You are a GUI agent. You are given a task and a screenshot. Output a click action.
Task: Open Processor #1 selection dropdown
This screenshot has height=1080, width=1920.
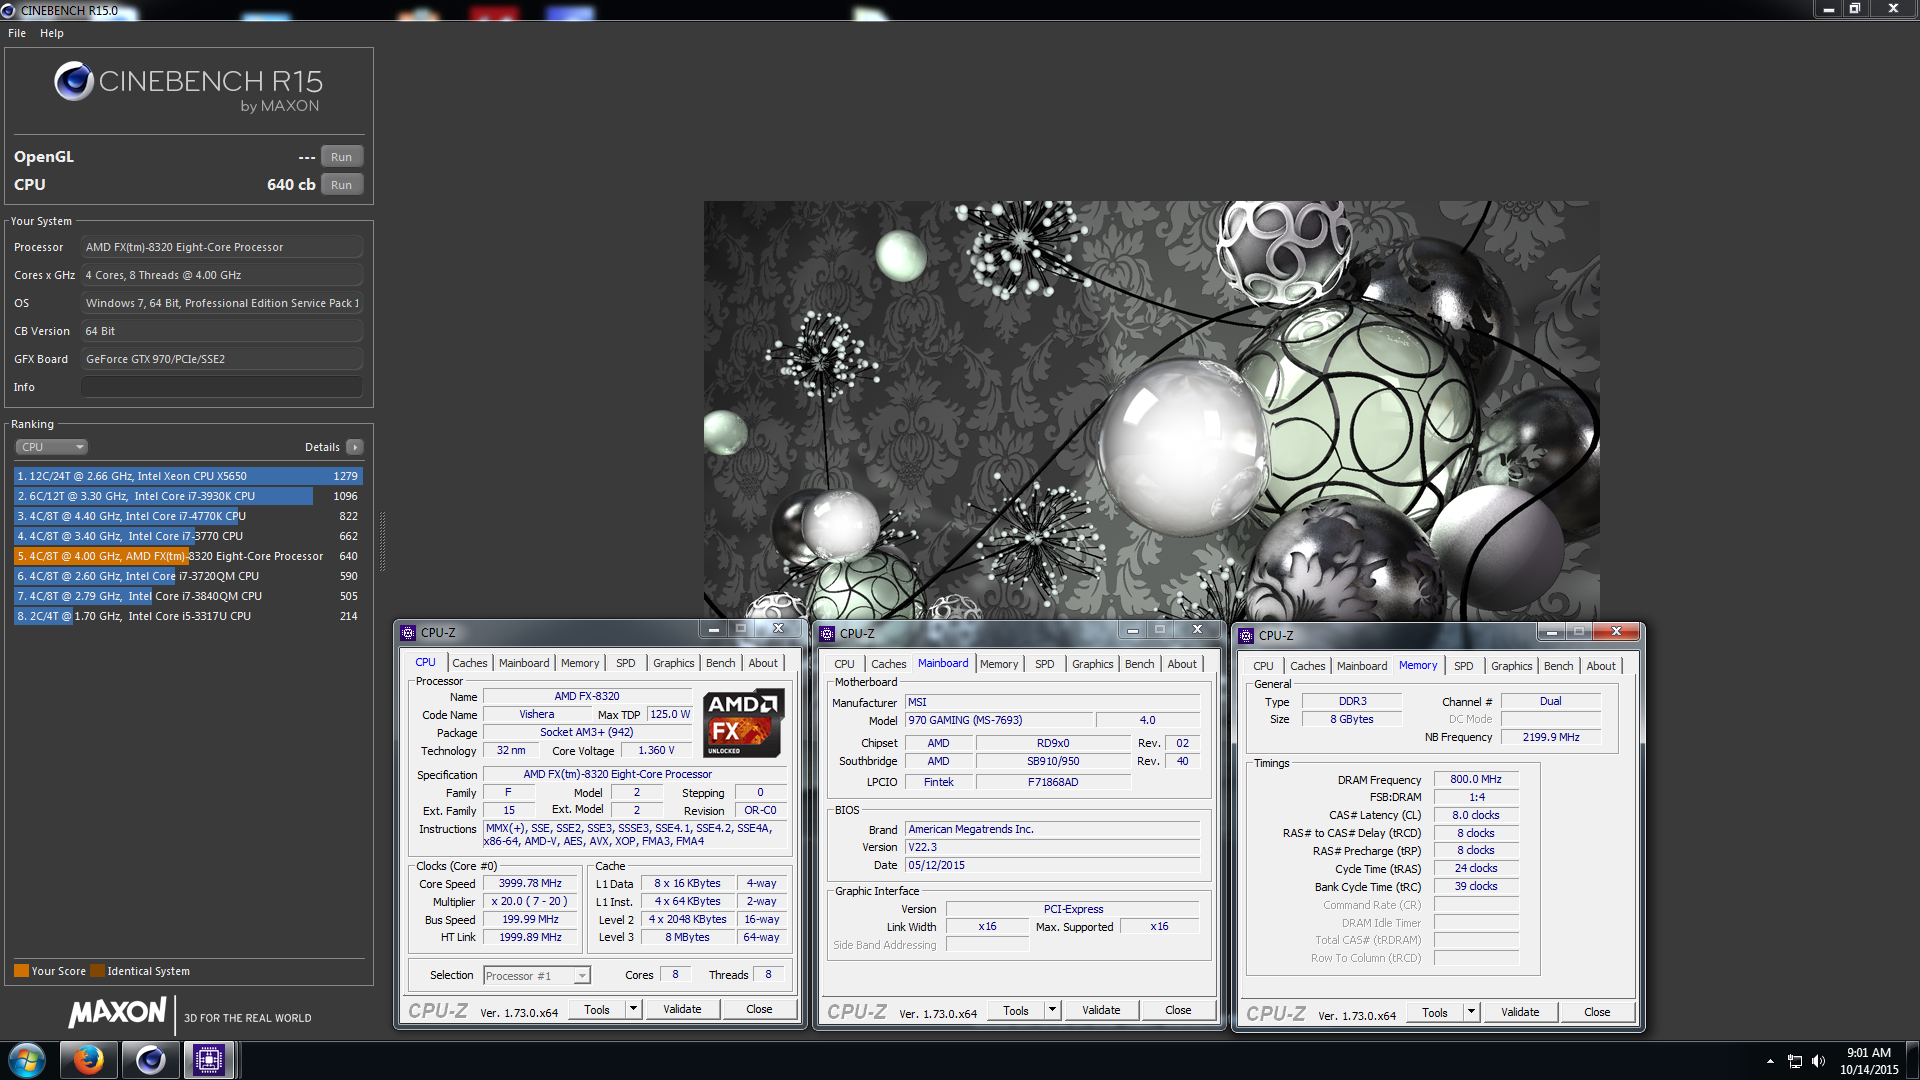(537, 976)
